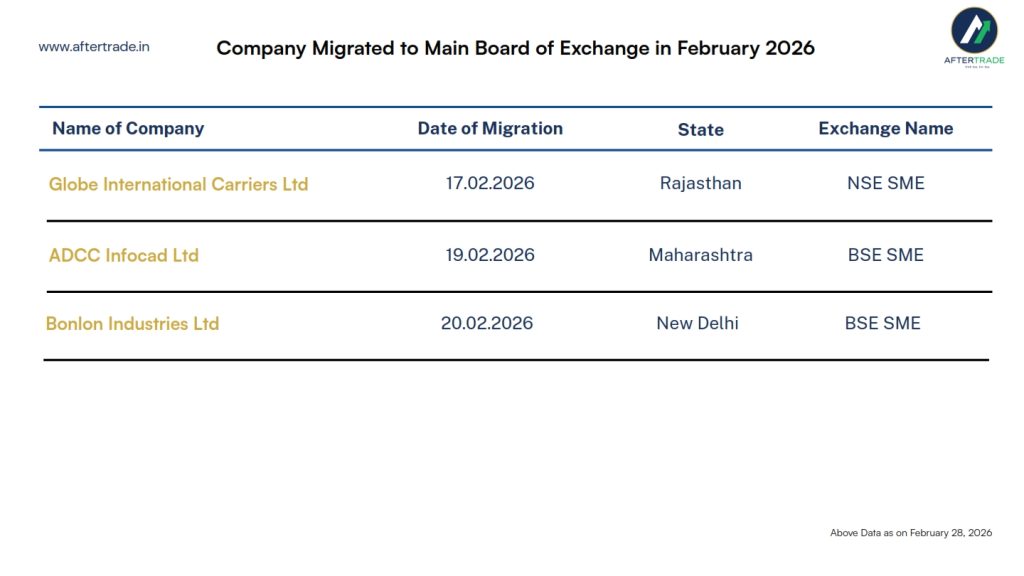Viewport: 1024px width, 576px height.
Task: Open the Bonlon Industries Ltd entry
Action: pyautogui.click(x=132, y=324)
